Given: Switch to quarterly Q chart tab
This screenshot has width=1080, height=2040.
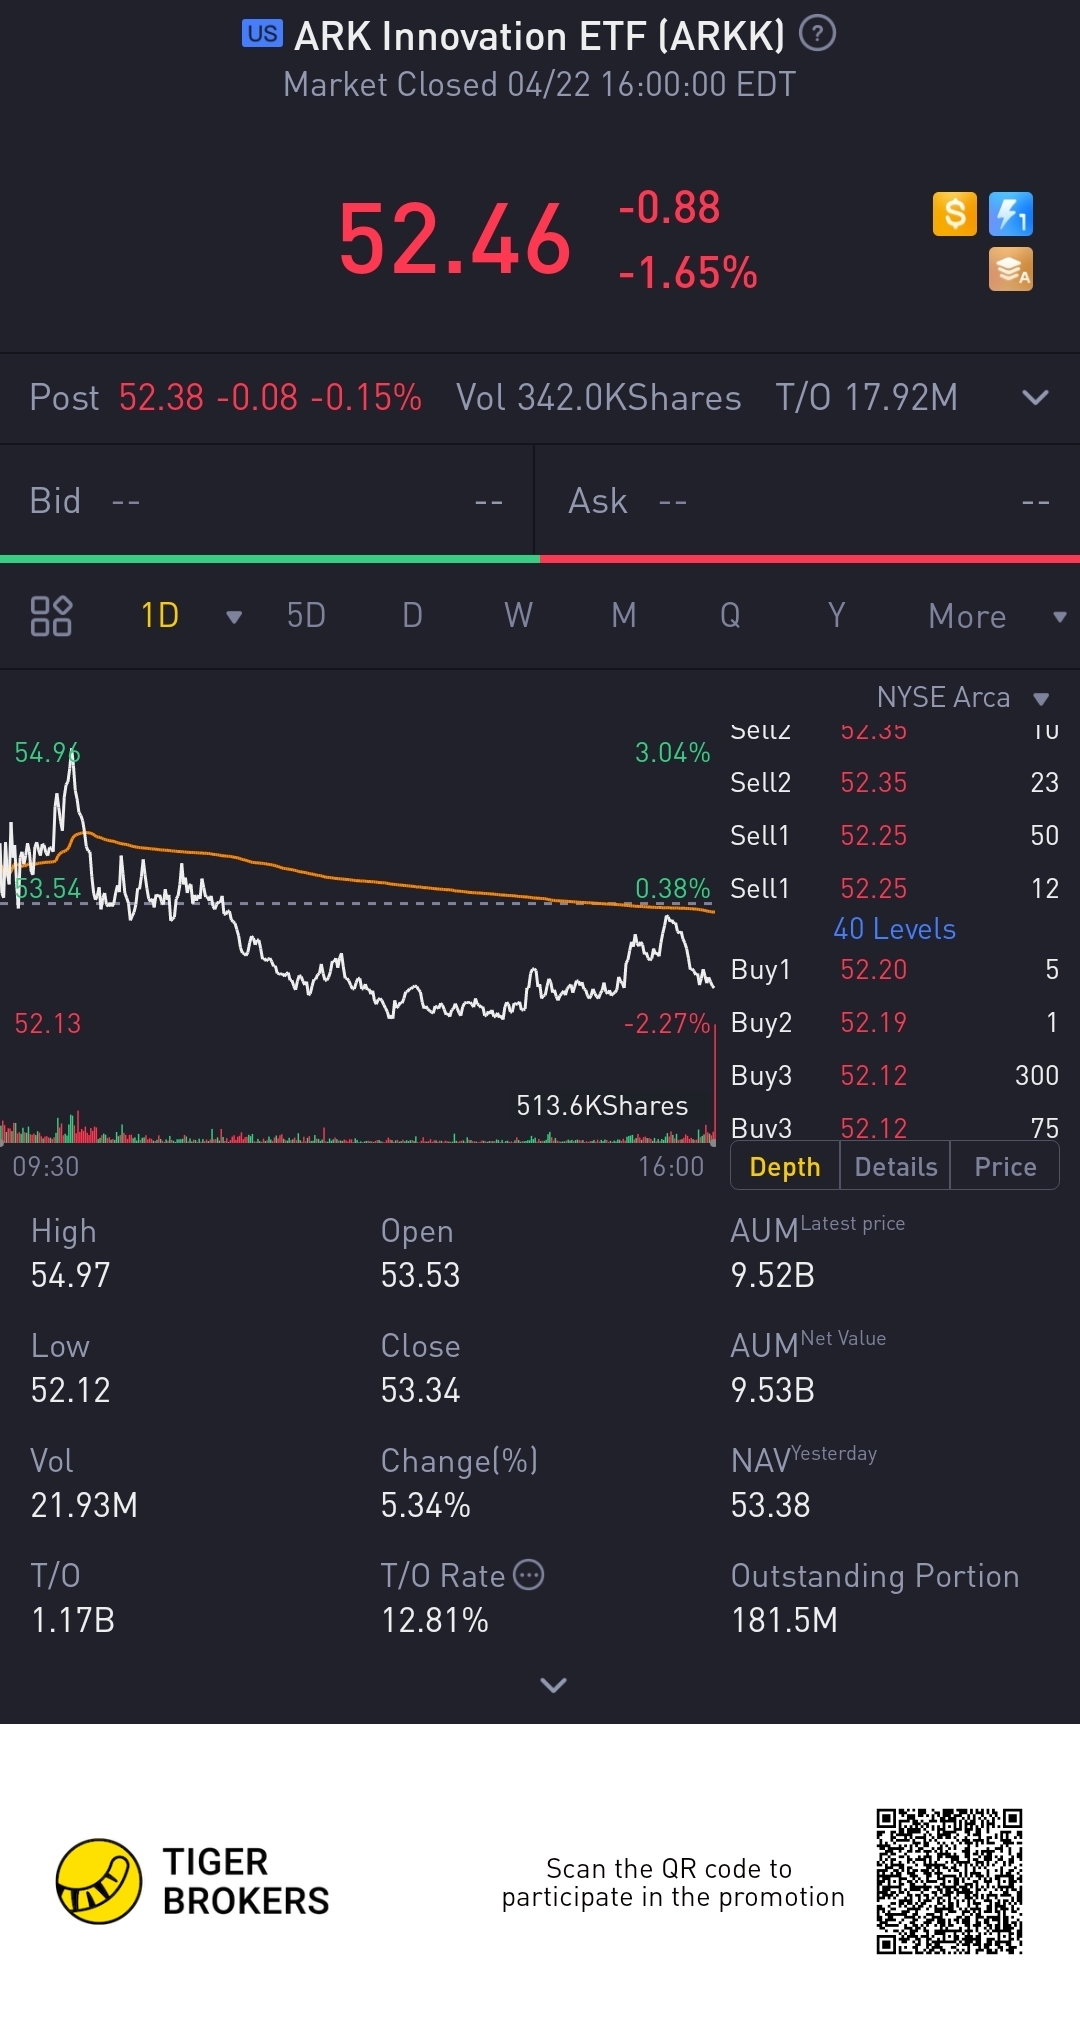Looking at the screenshot, I should pos(730,615).
